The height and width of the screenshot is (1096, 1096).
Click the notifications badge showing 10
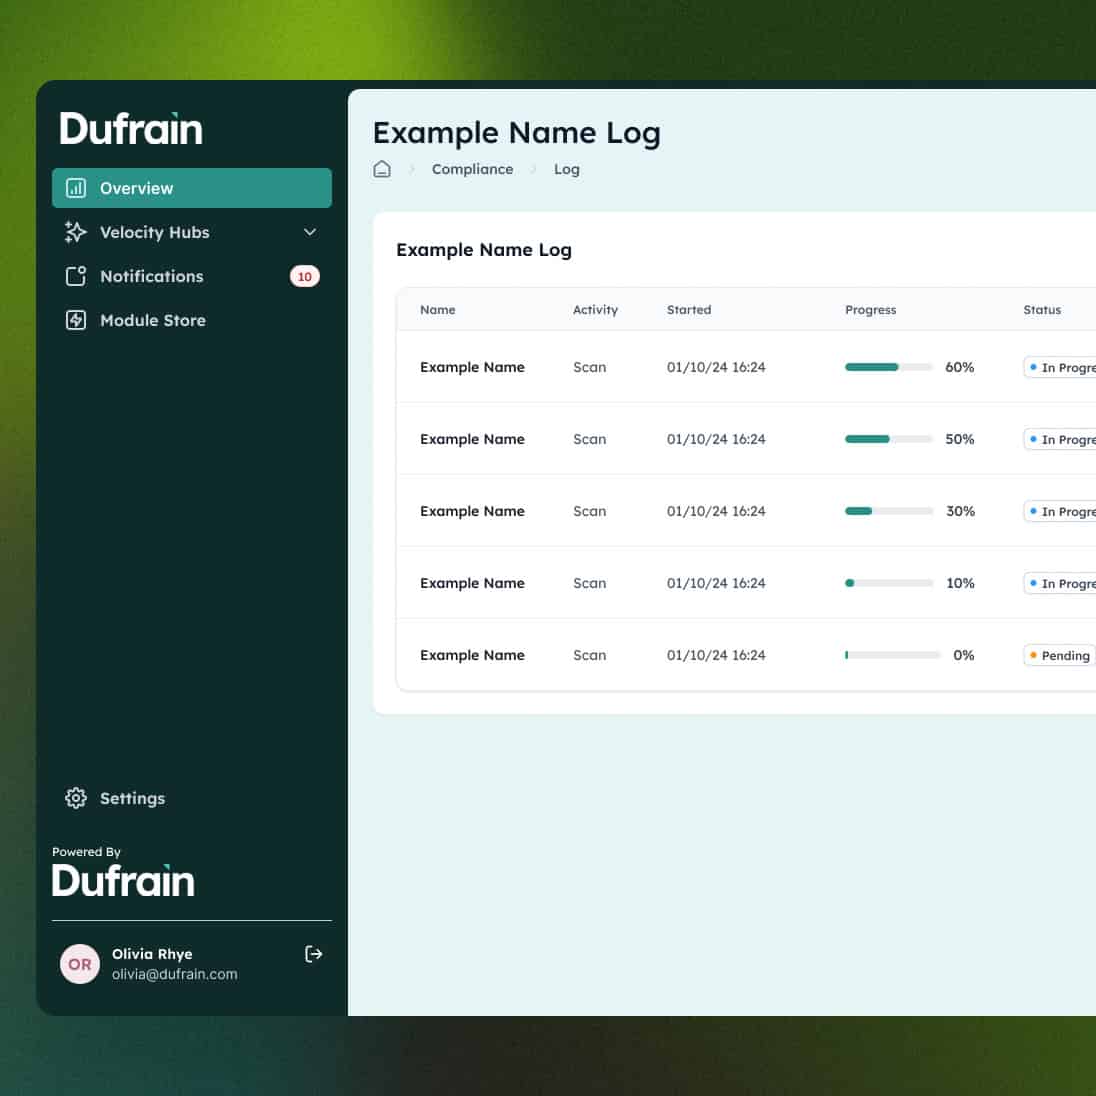(304, 276)
